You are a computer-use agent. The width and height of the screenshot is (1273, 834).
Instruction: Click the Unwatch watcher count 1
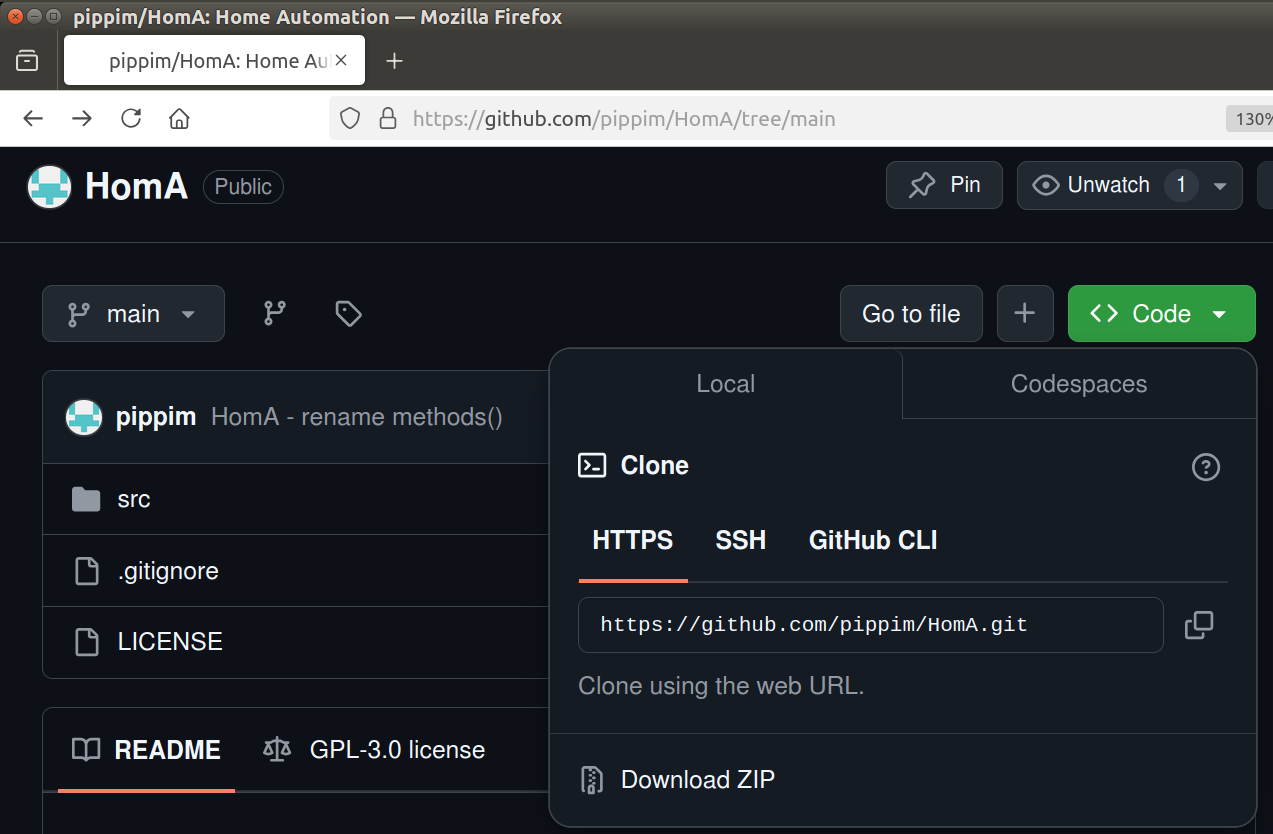1181,185
